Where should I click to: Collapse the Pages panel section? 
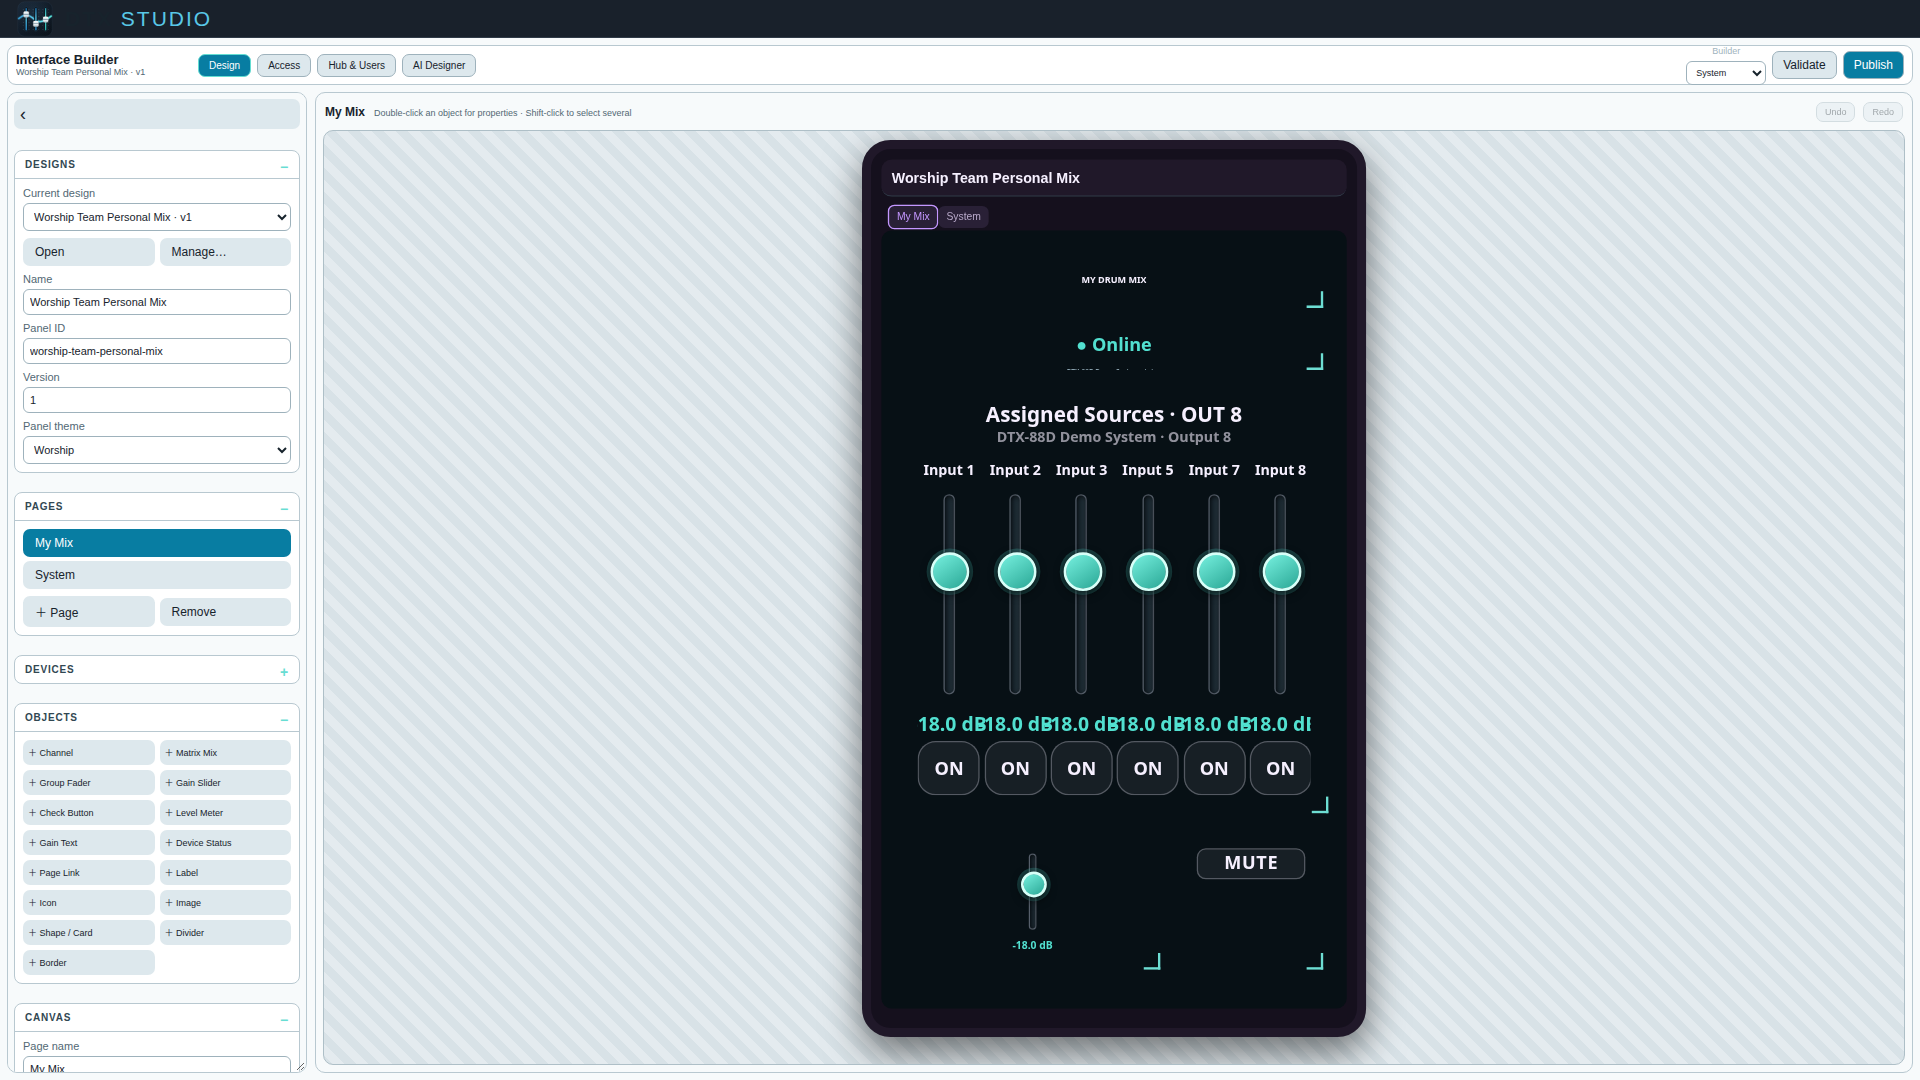284,507
